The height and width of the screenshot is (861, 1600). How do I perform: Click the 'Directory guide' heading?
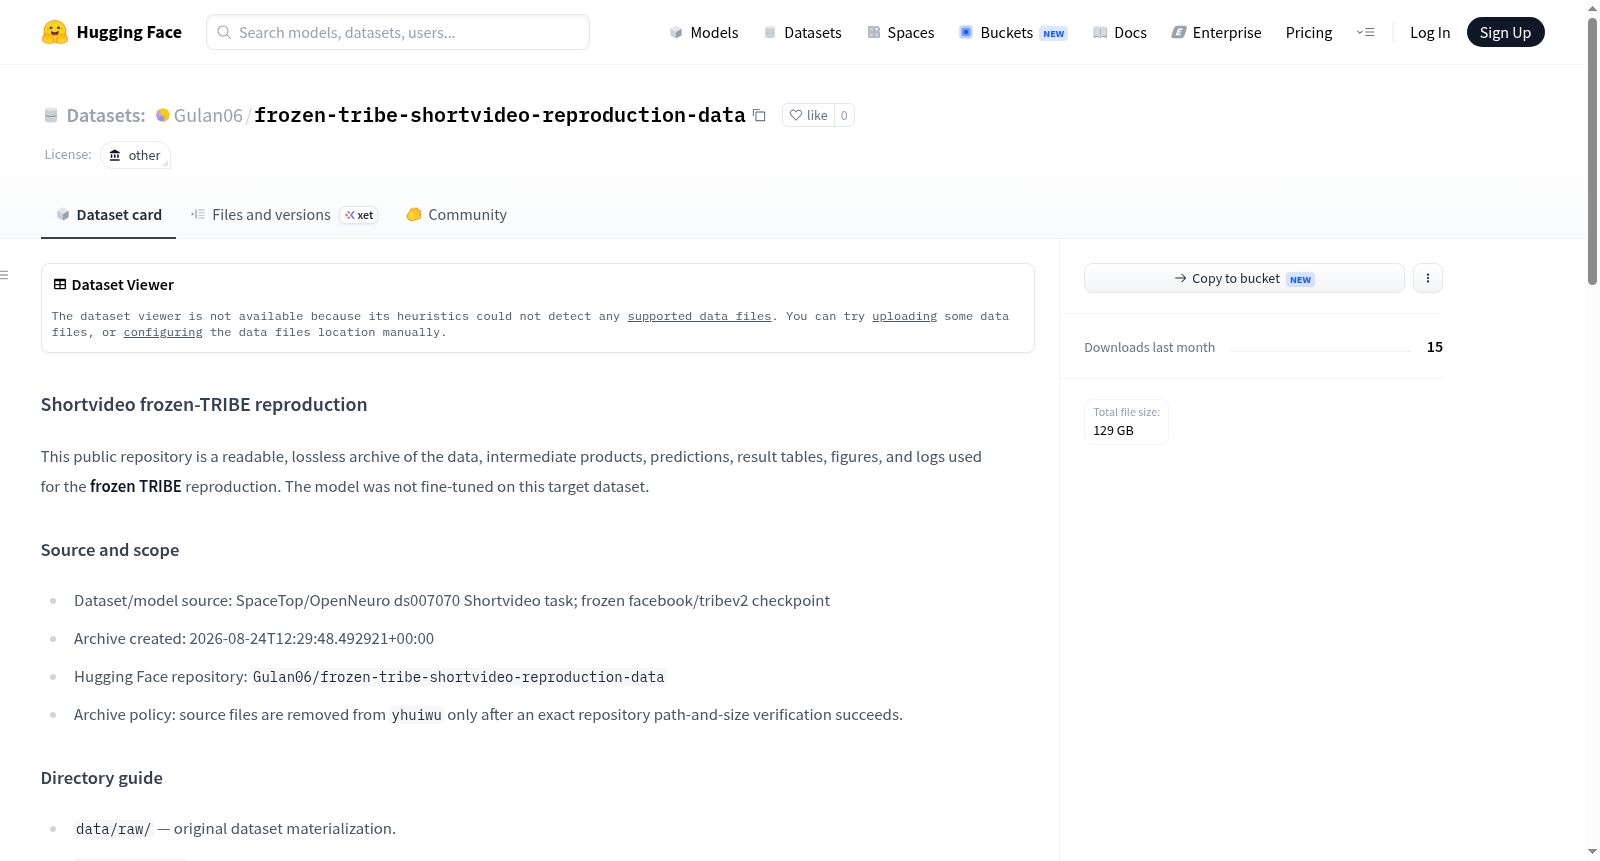(102, 778)
